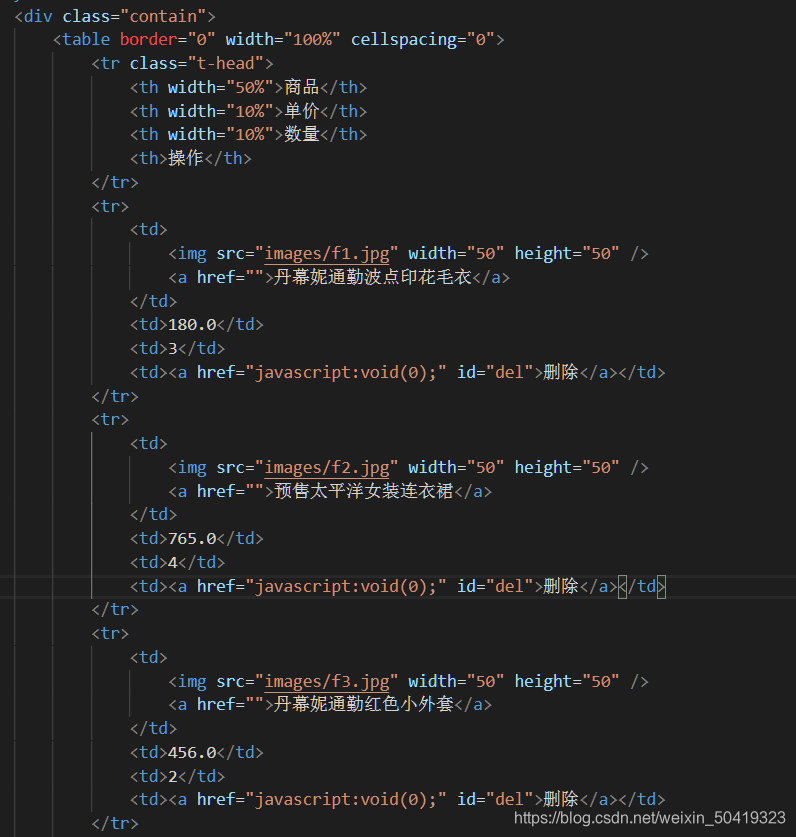
Task: Click the "50%" width value
Action: 250,87
